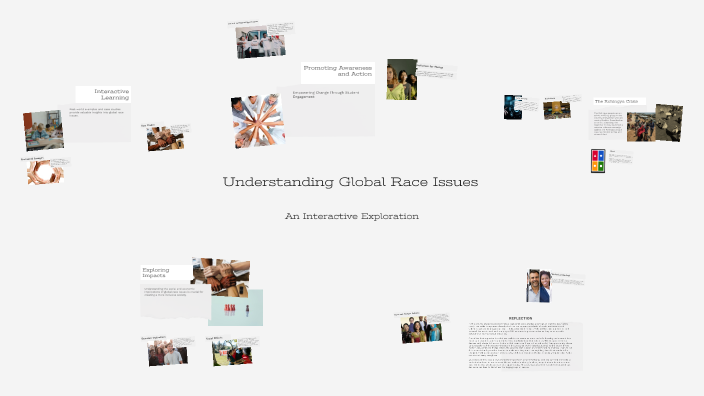Click the Reflection body text block
The image size is (704, 396).
pyautogui.click(x=520, y=345)
